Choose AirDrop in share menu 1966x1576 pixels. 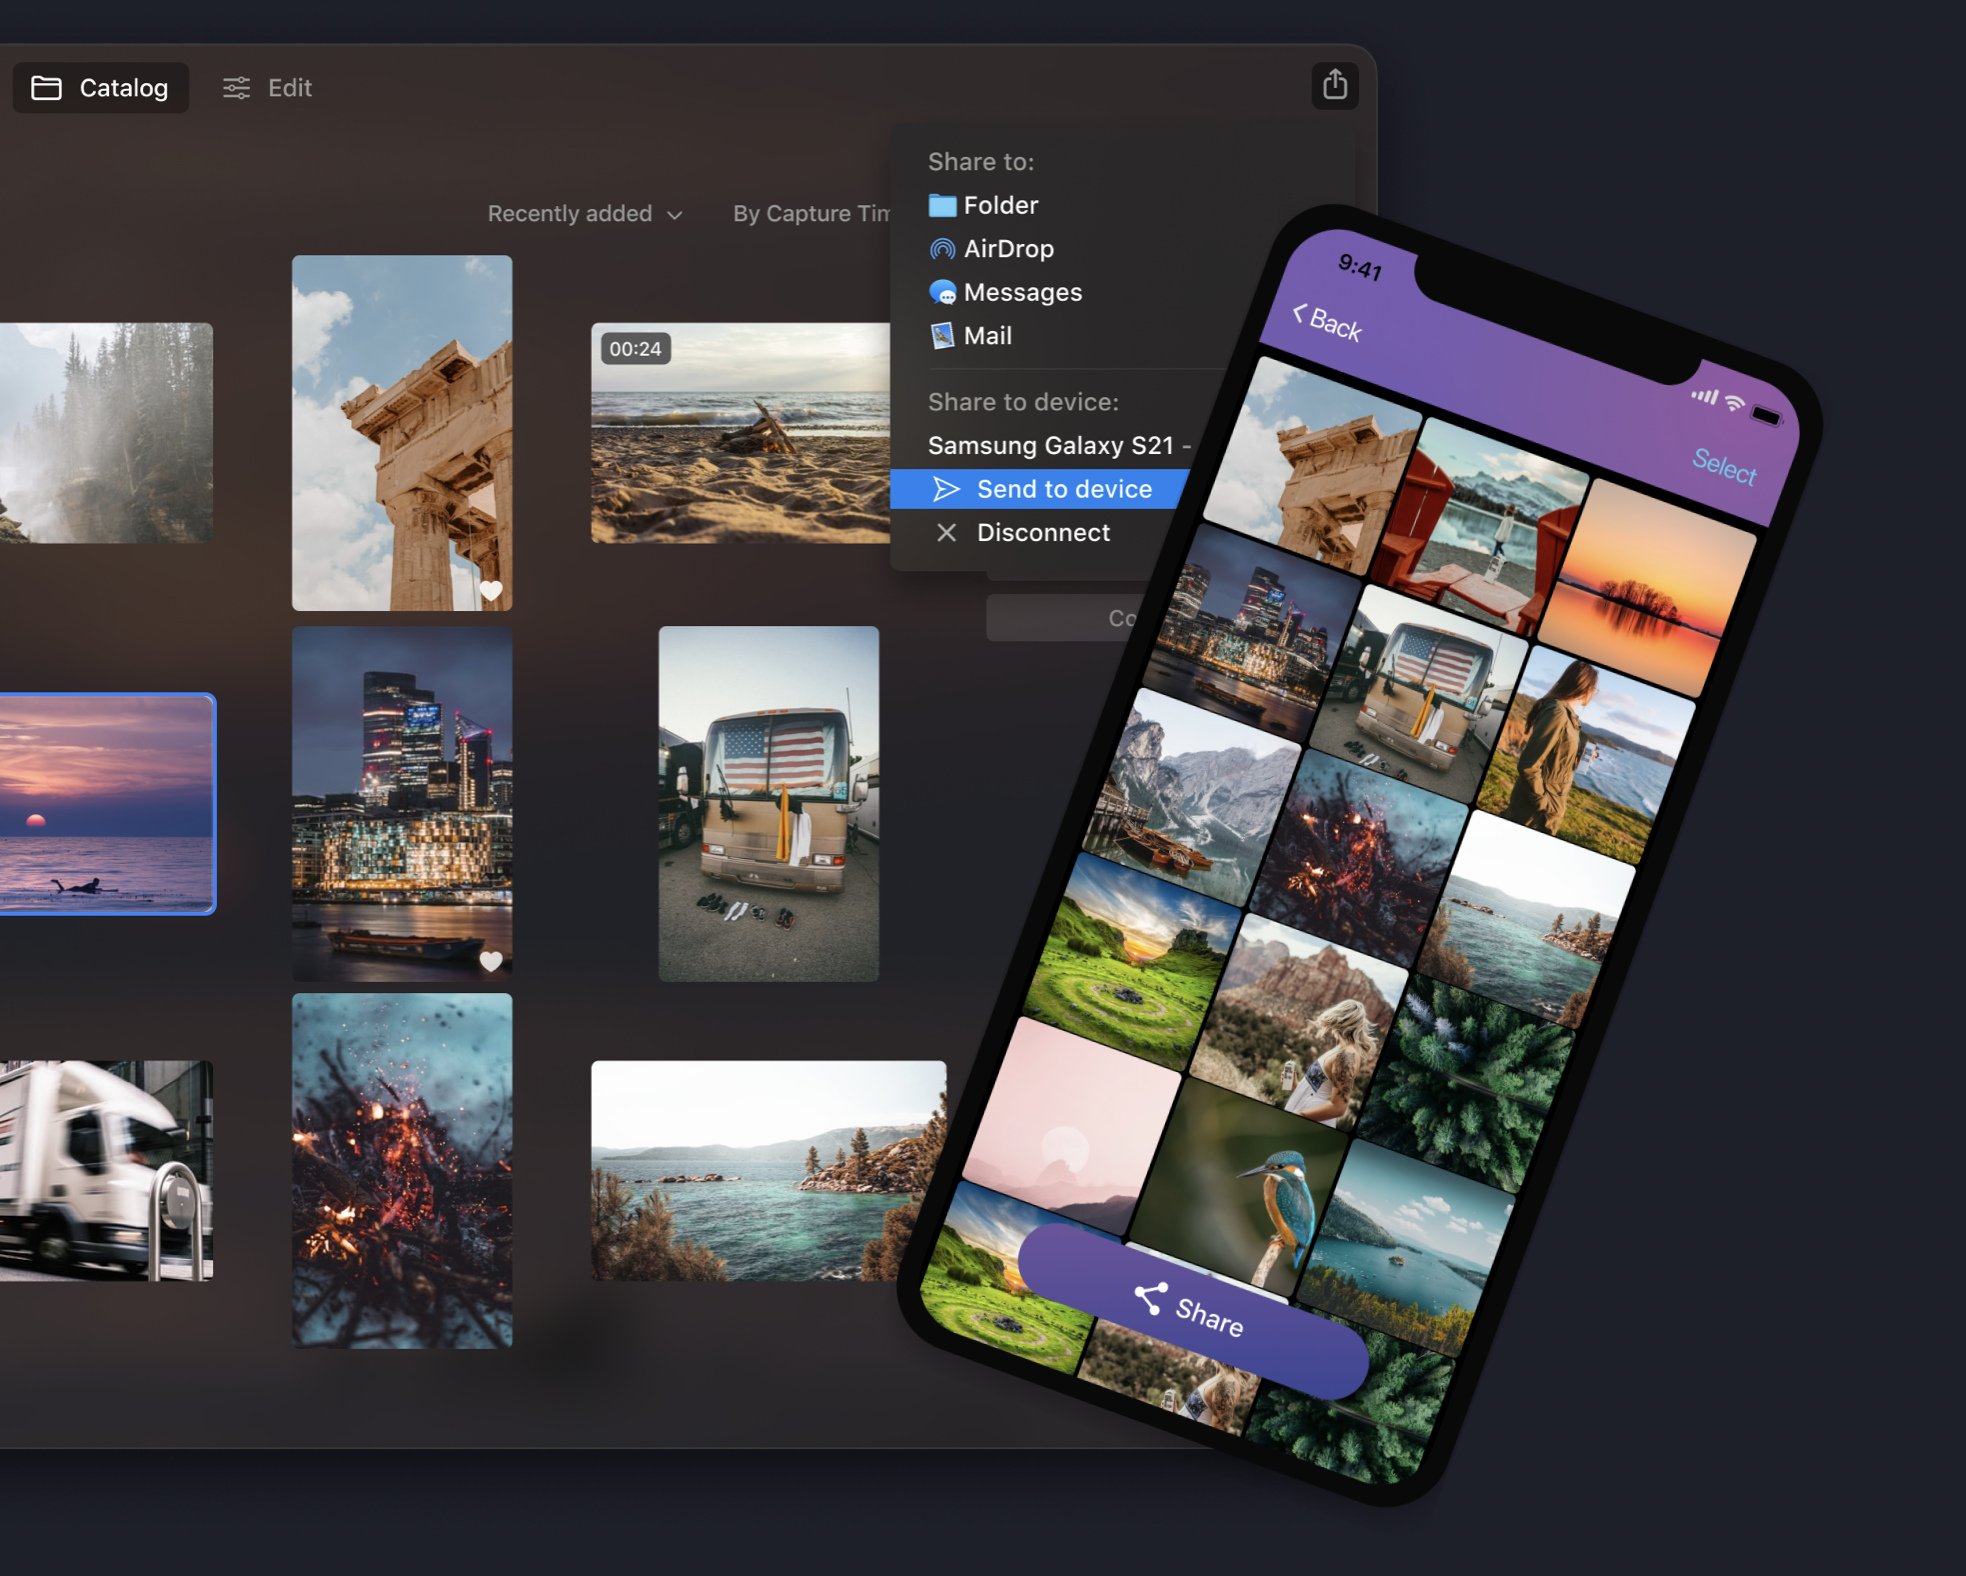[1007, 249]
